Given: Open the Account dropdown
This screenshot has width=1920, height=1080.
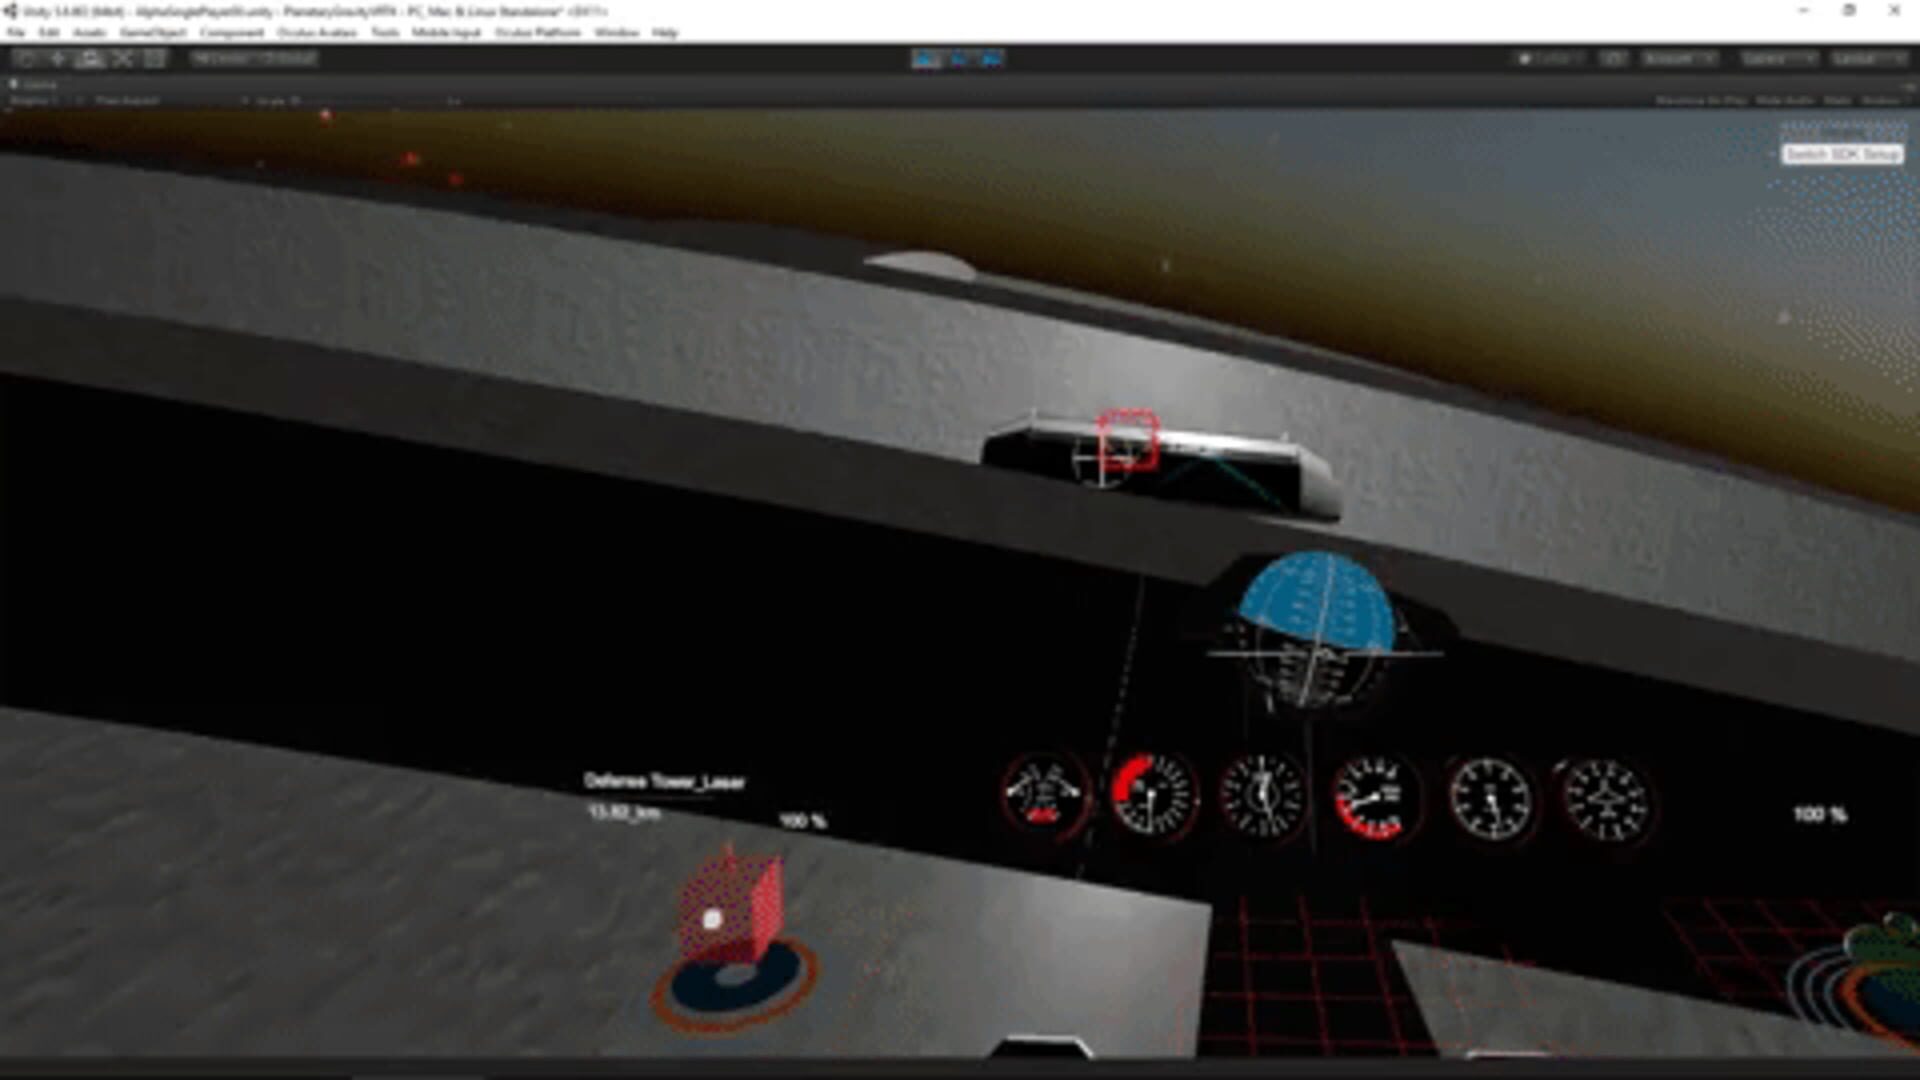Looking at the screenshot, I should click(x=1679, y=59).
